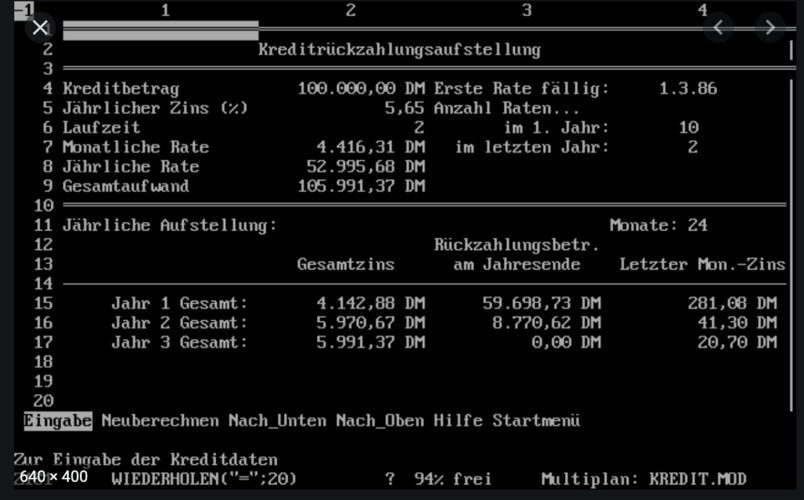804x500 pixels.
Task: Click the Startmenü command
Action: point(535,421)
